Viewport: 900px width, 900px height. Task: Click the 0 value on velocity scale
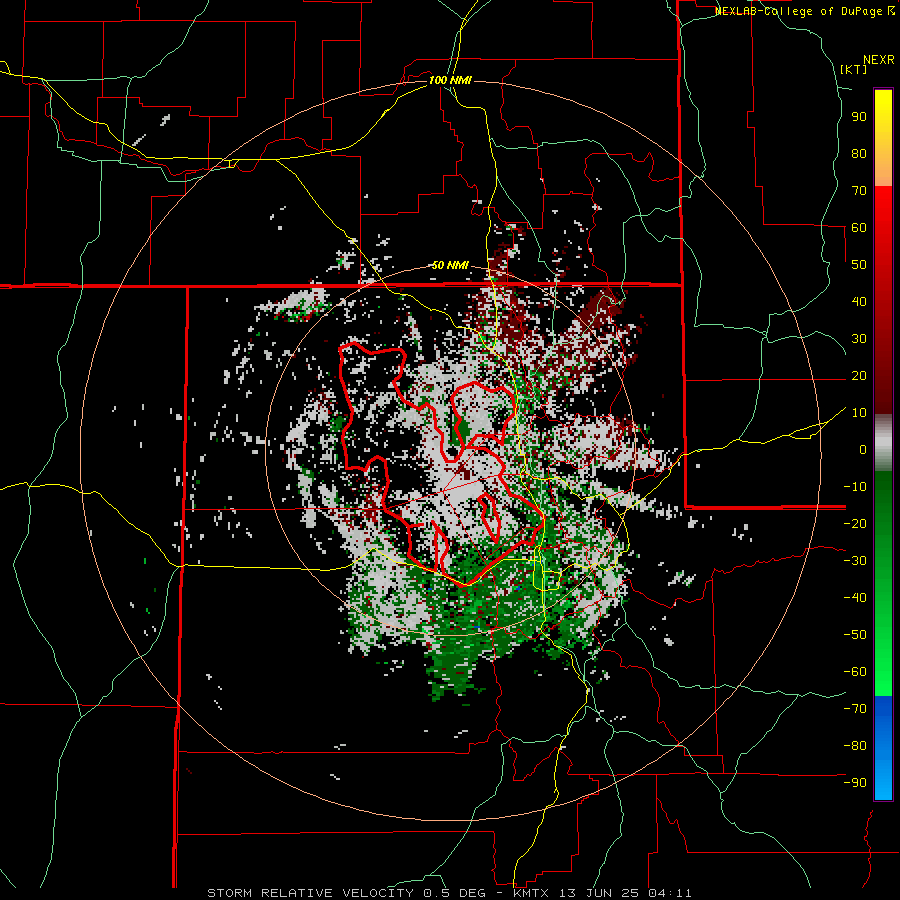[x=863, y=449]
